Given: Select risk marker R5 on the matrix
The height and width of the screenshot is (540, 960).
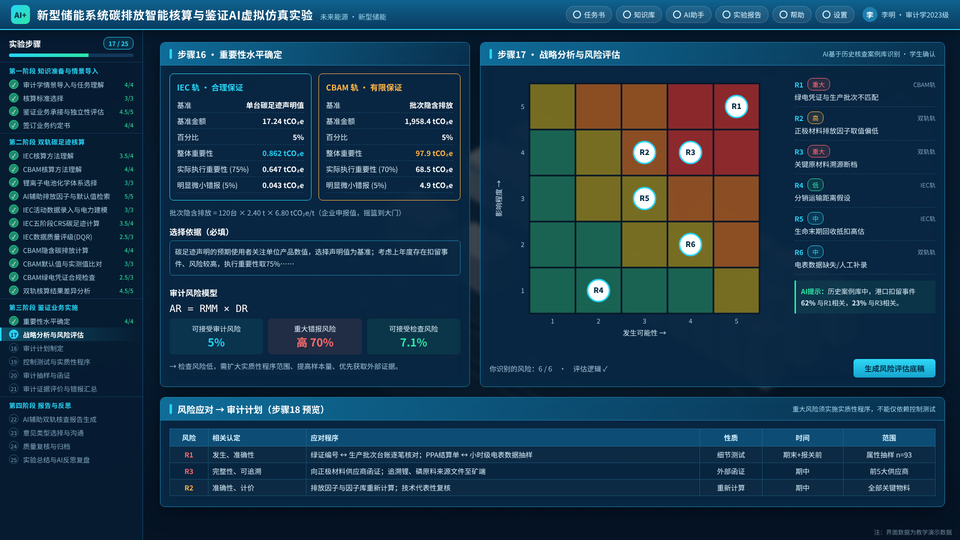Looking at the screenshot, I should pos(644,198).
